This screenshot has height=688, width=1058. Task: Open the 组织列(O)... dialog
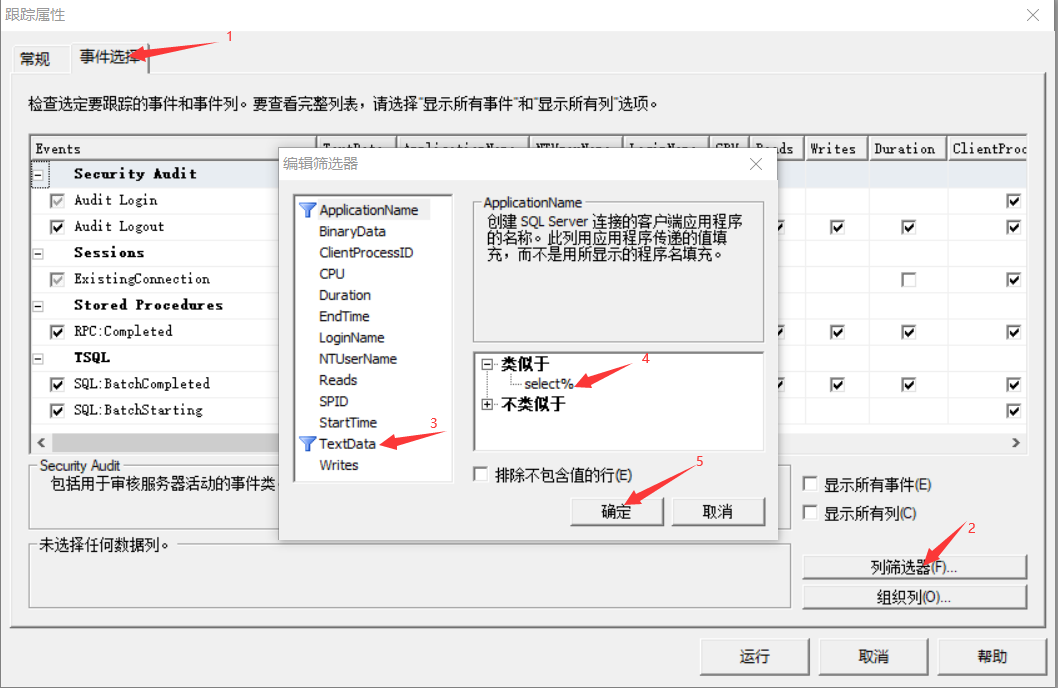914,597
